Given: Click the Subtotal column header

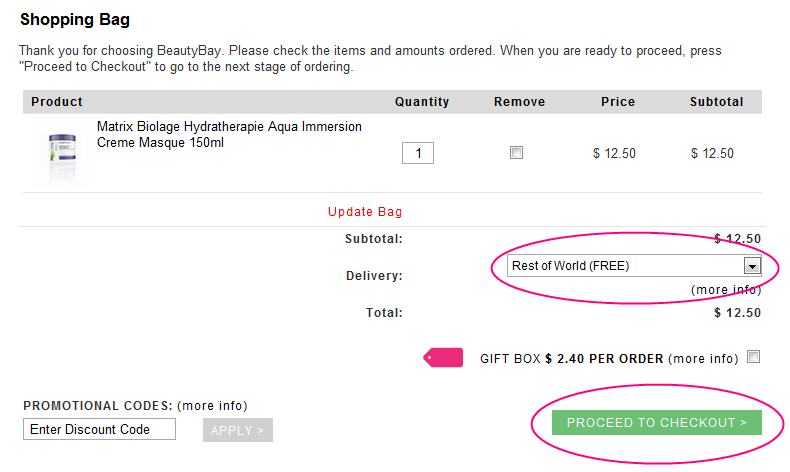Looking at the screenshot, I should [716, 102].
